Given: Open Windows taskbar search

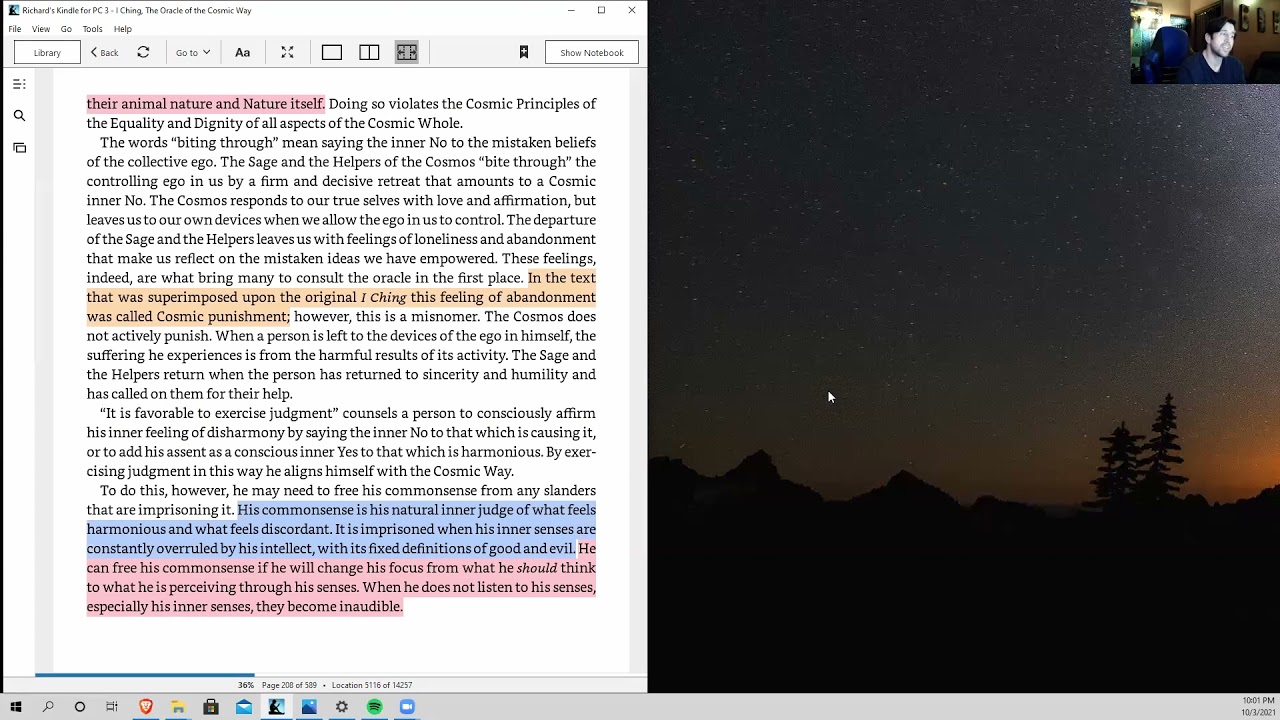Looking at the screenshot, I should (48, 707).
